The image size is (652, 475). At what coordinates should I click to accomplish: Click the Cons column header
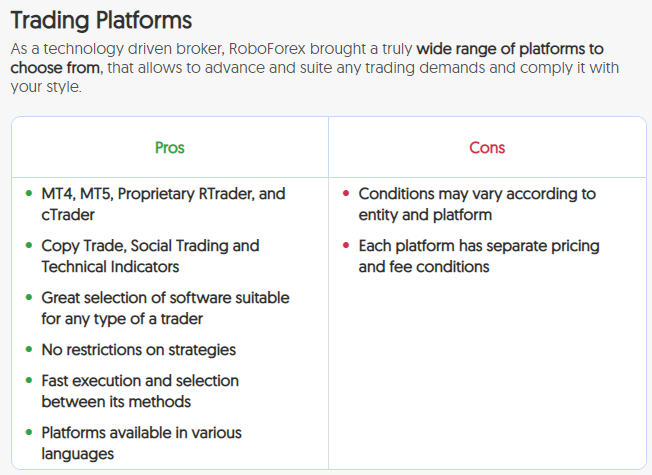[487, 148]
